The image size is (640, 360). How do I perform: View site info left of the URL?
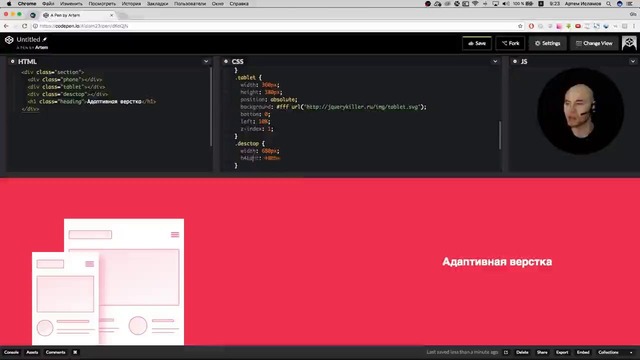35,26
